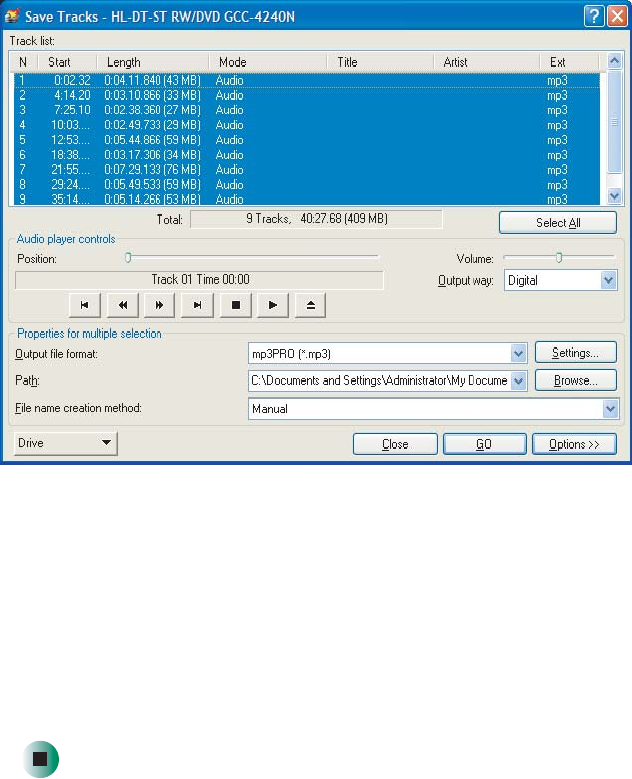Click GO to start saving tracks
The height and width of the screenshot is (779, 632).
tap(484, 444)
